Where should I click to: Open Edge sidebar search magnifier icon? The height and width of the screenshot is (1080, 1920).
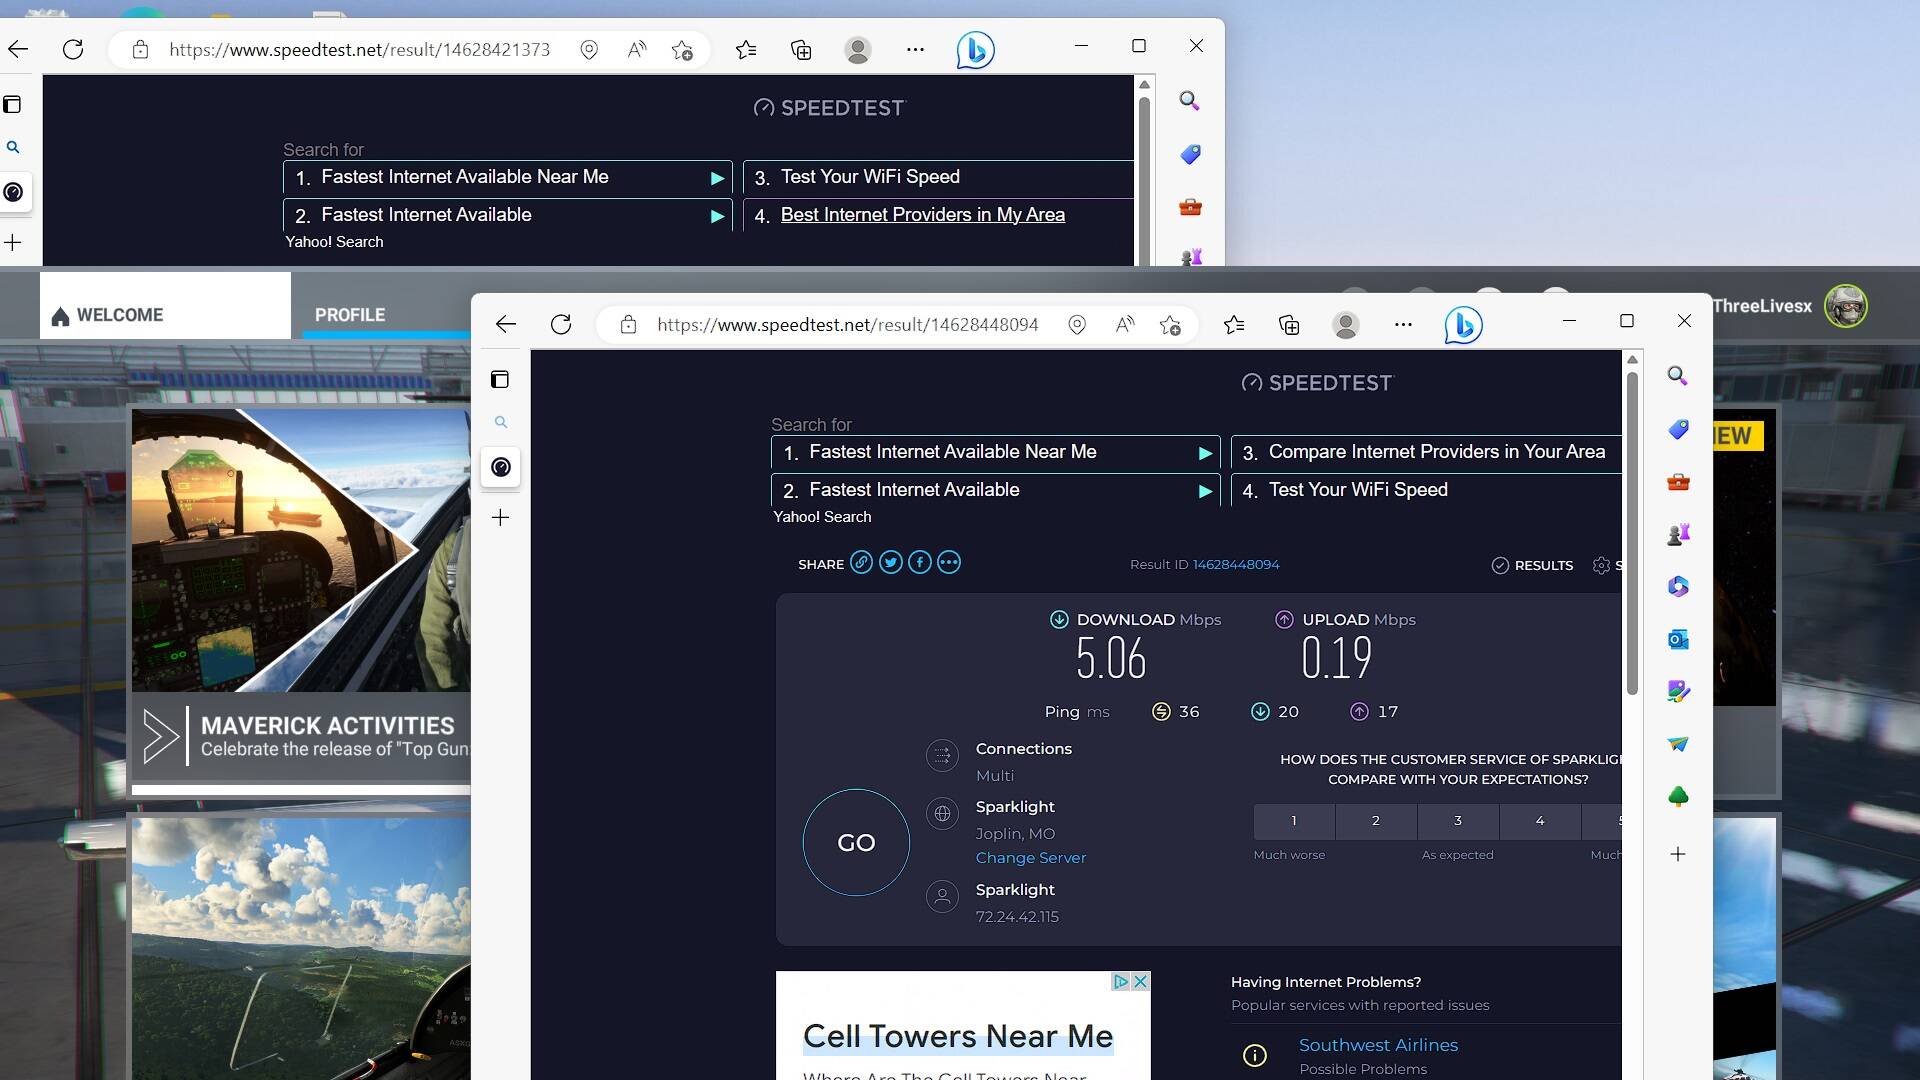click(1678, 376)
